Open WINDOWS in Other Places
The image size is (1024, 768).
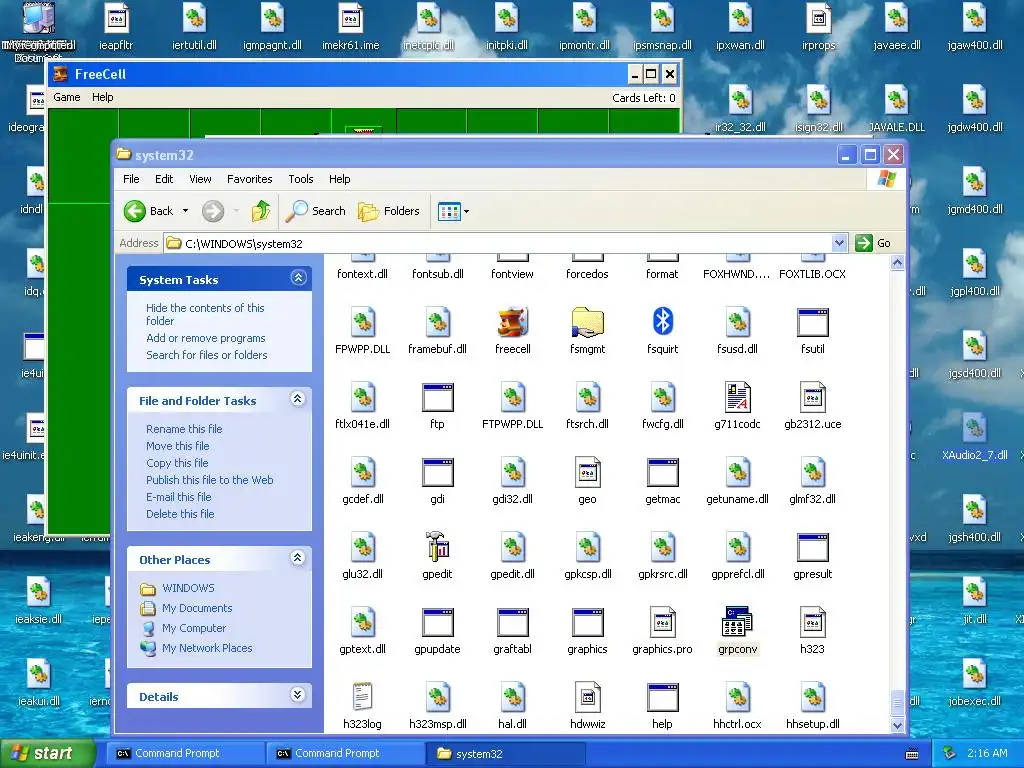click(188, 588)
